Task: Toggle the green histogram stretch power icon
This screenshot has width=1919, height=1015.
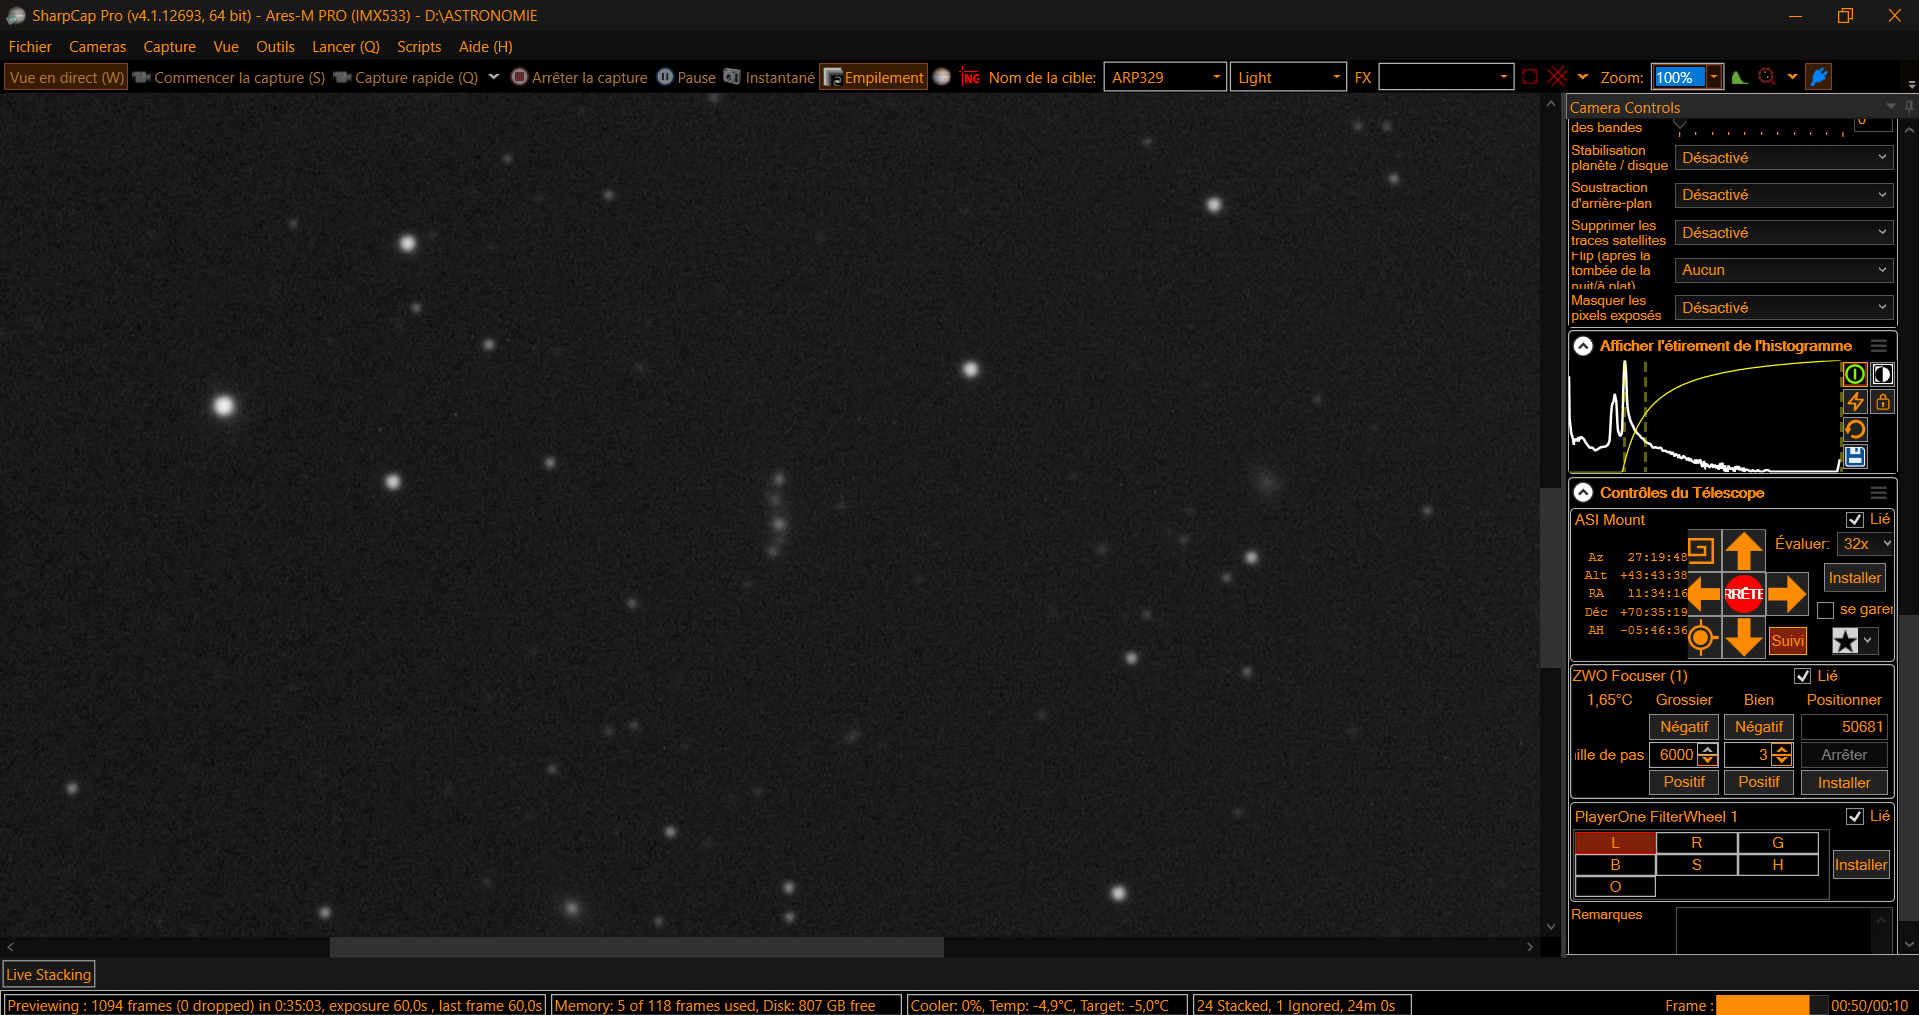Action: click(1855, 374)
